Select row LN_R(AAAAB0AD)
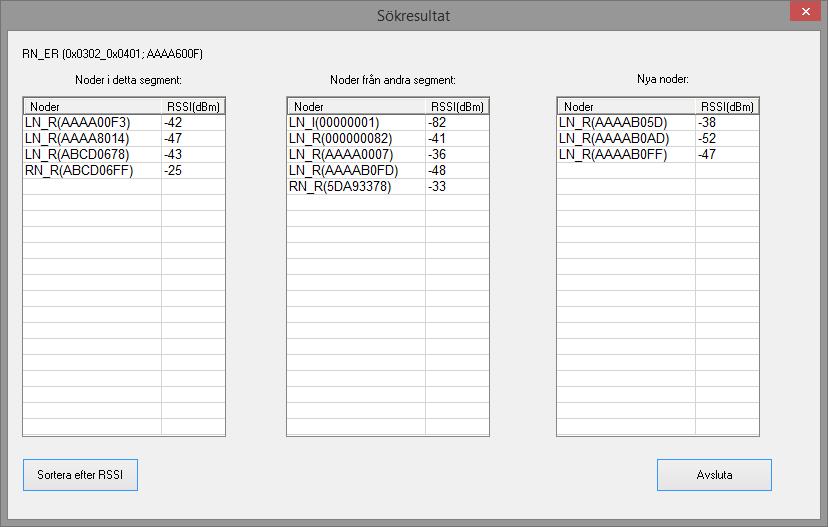 coord(658,138)
